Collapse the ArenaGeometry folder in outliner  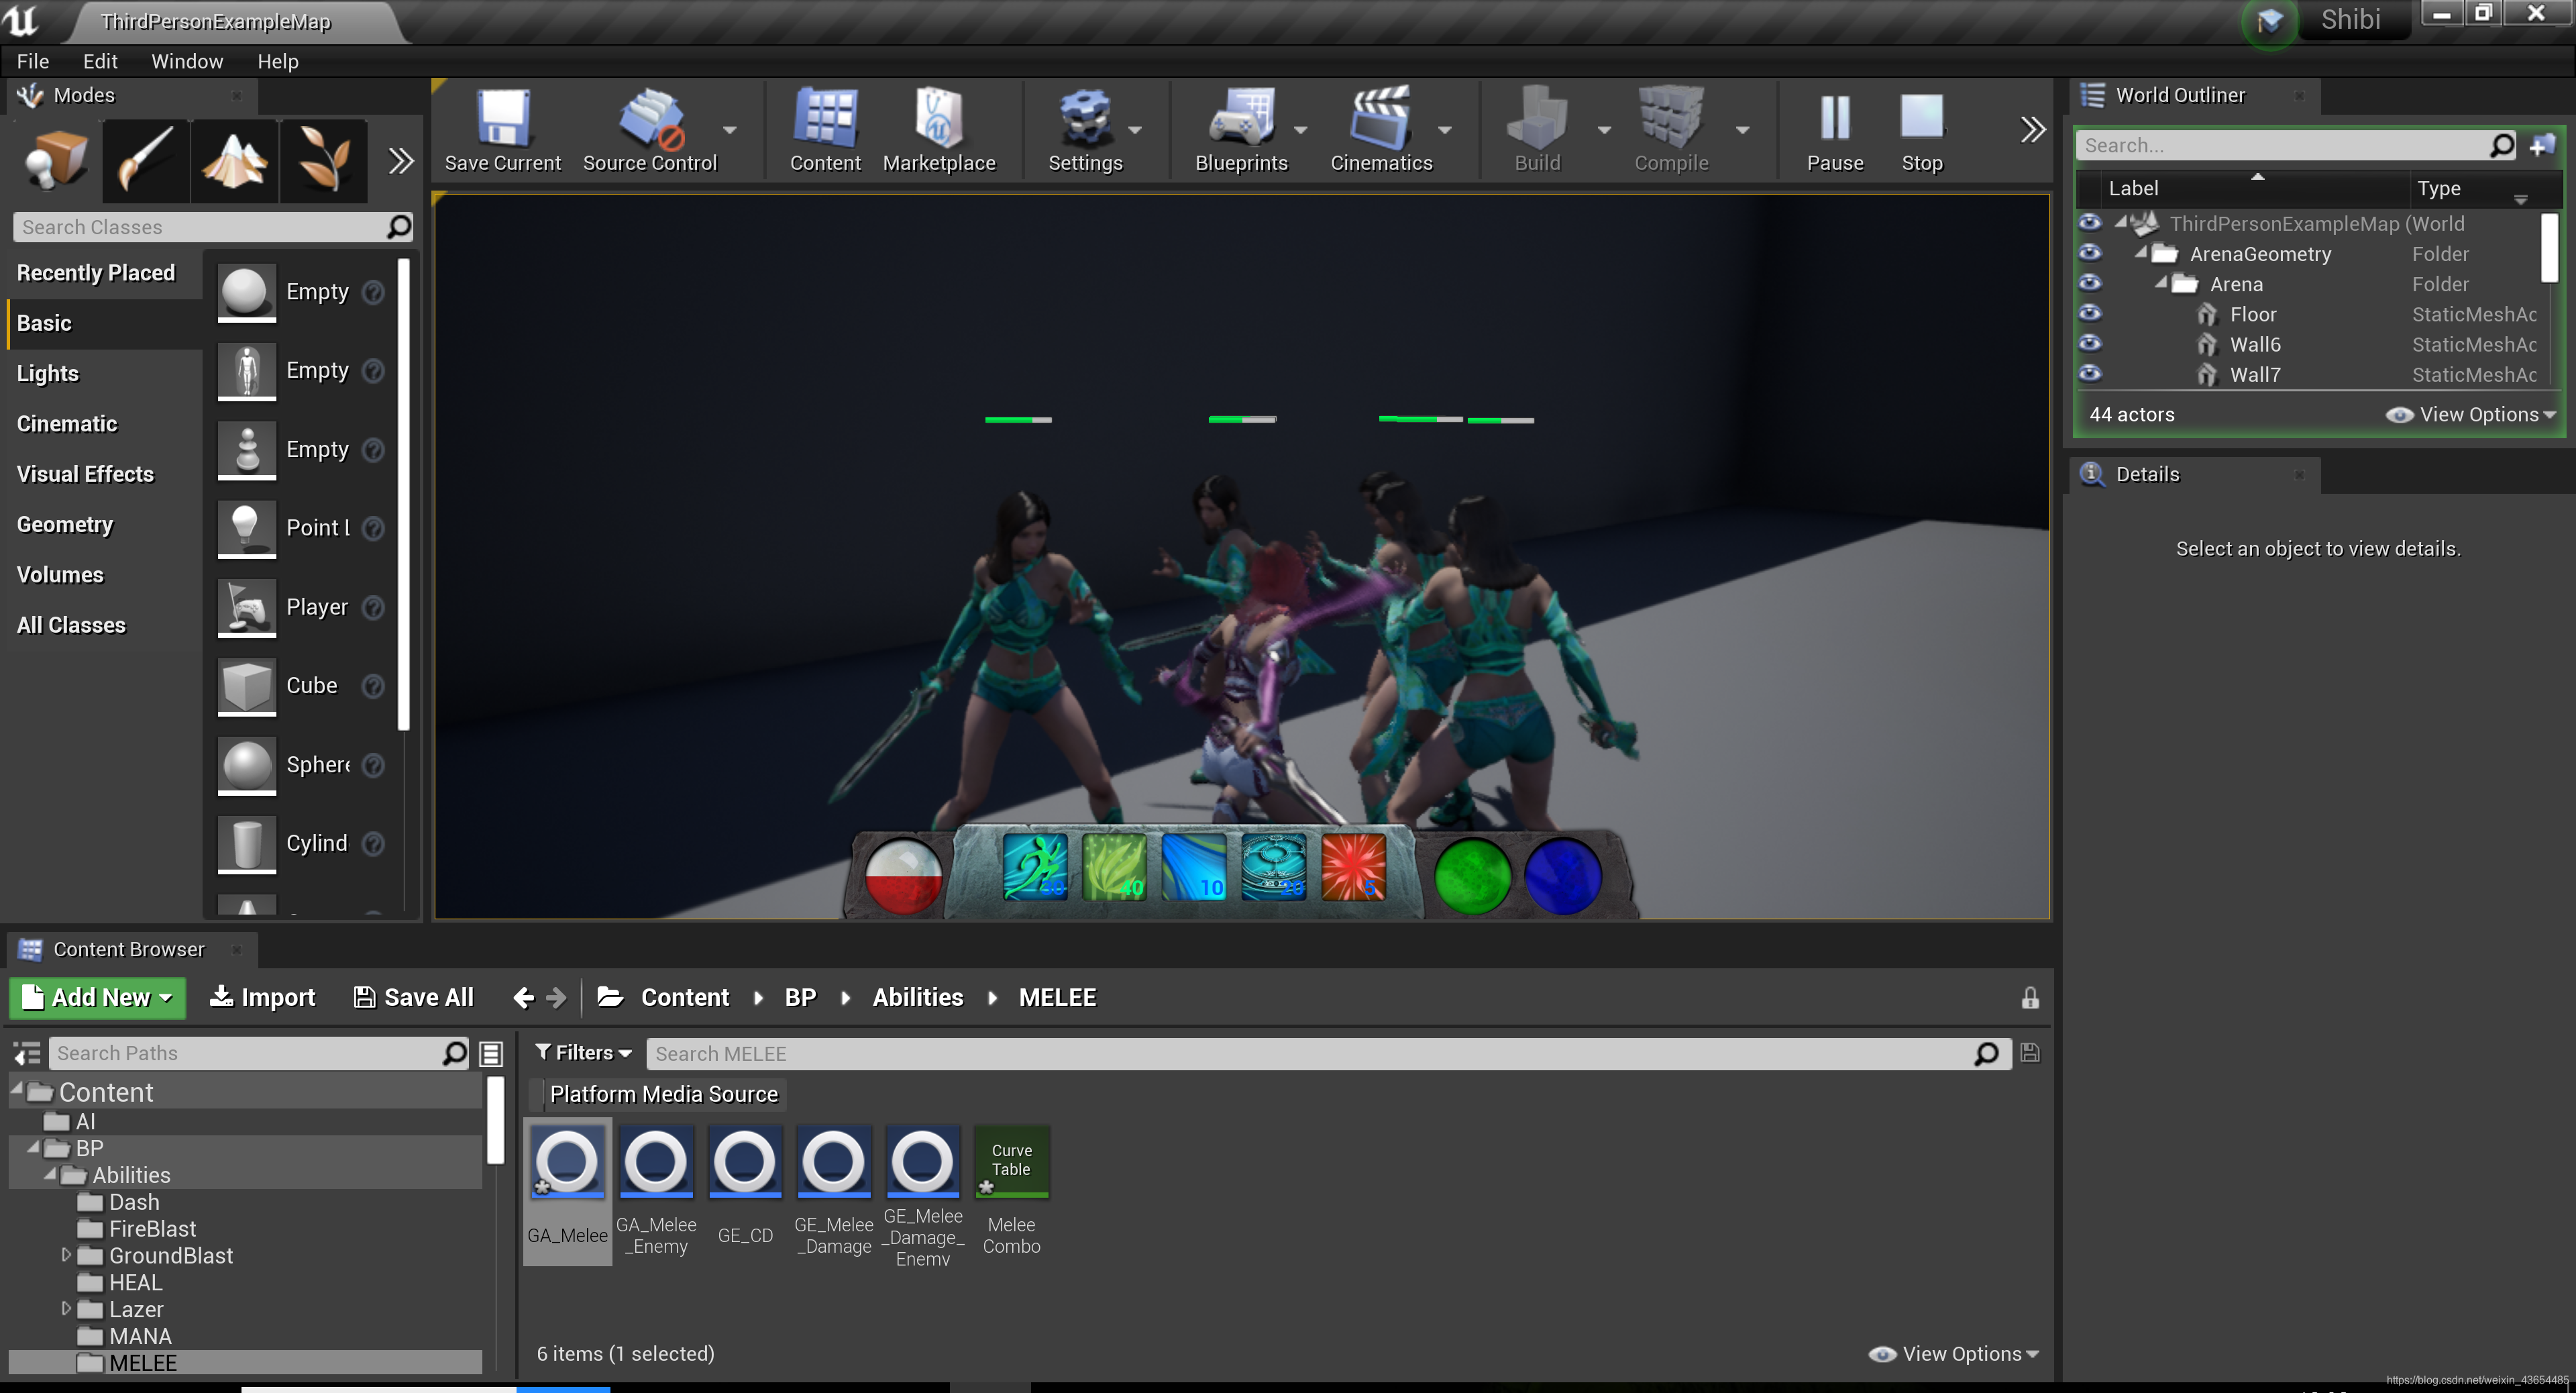pos(2141,253)
